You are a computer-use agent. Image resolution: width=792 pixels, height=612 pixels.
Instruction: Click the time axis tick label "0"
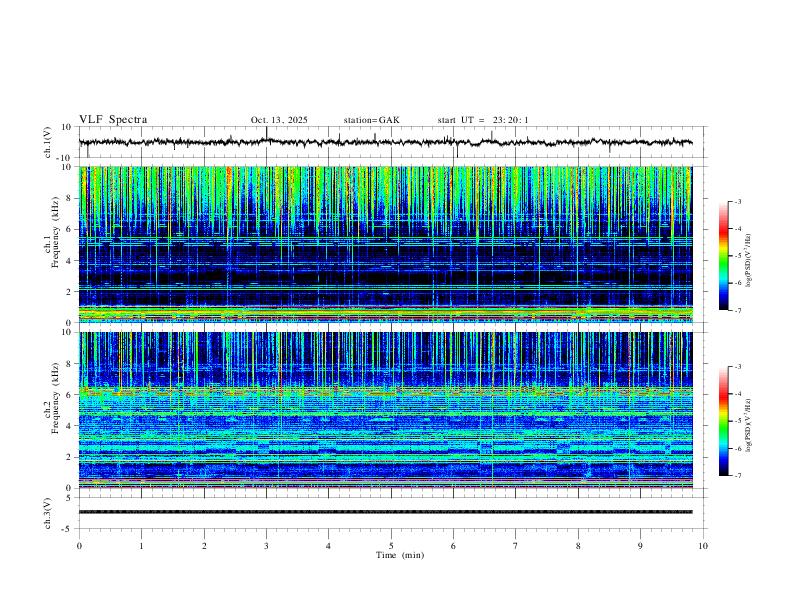(79, 546)
